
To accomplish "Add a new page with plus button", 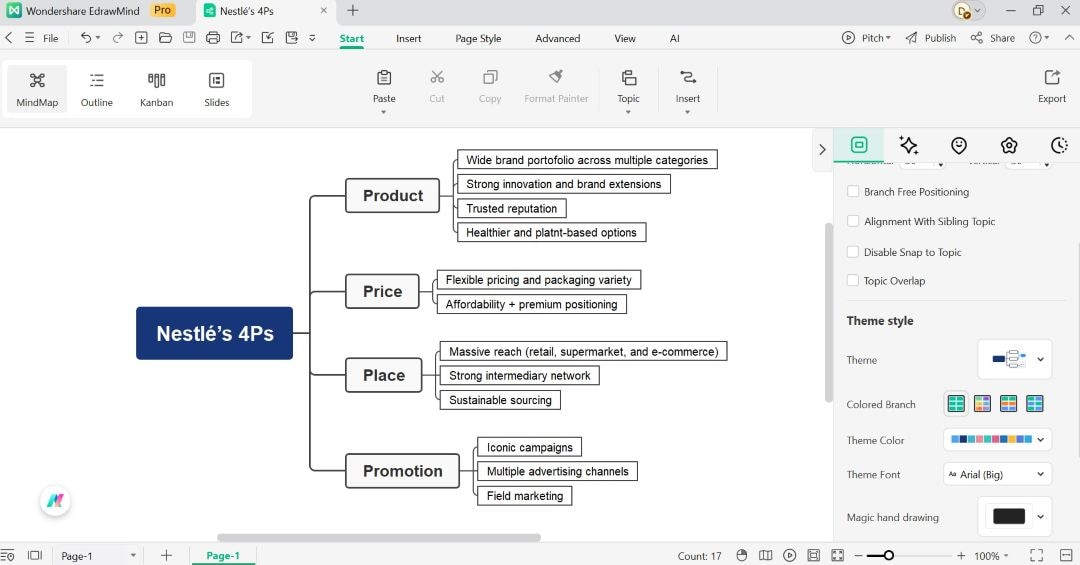I will [166, 555].
